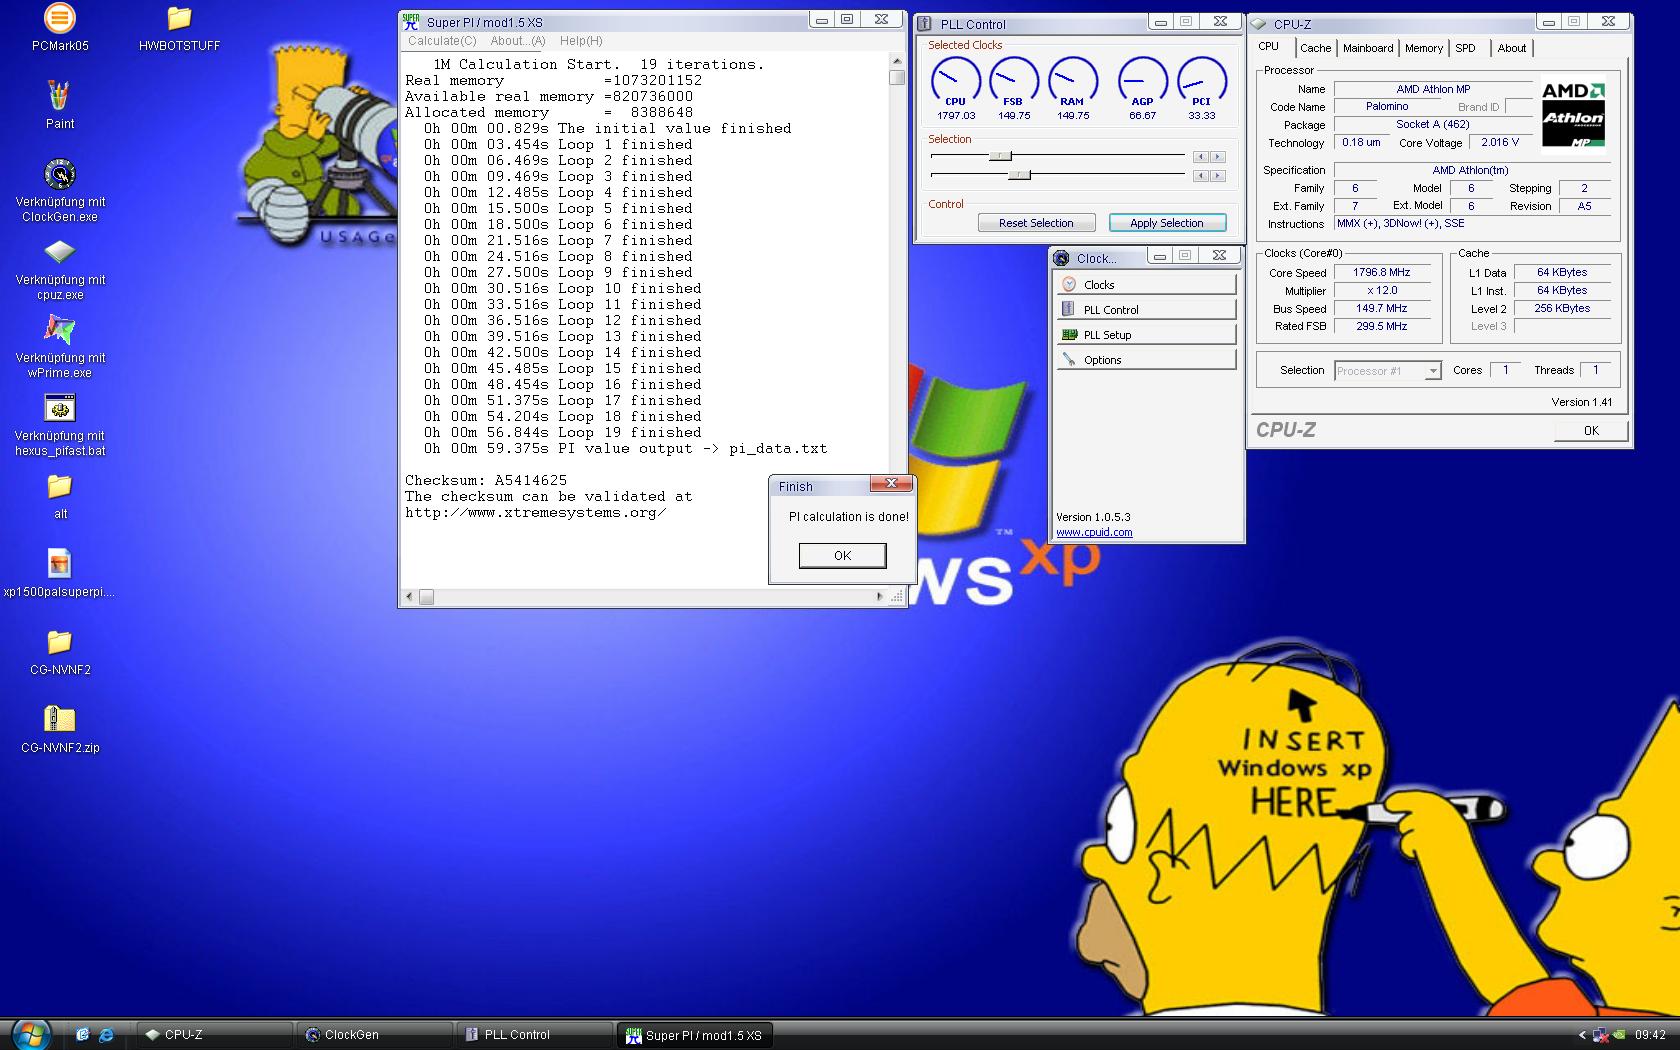Launch the Paint desktop shortcut
The image size is (1680, 1050).
click(x=60, y=96)
